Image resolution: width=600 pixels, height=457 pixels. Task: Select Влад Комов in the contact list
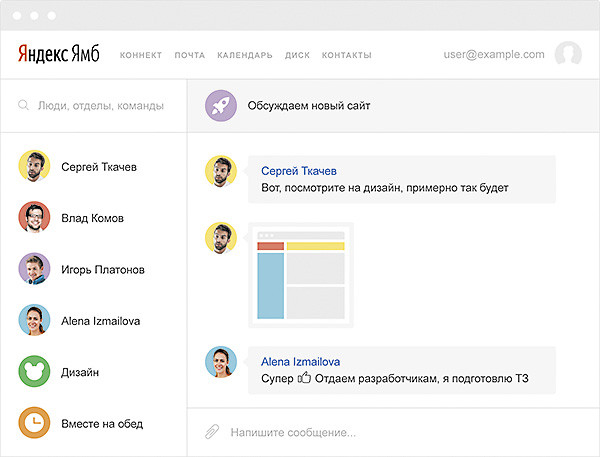coord(92,218)
